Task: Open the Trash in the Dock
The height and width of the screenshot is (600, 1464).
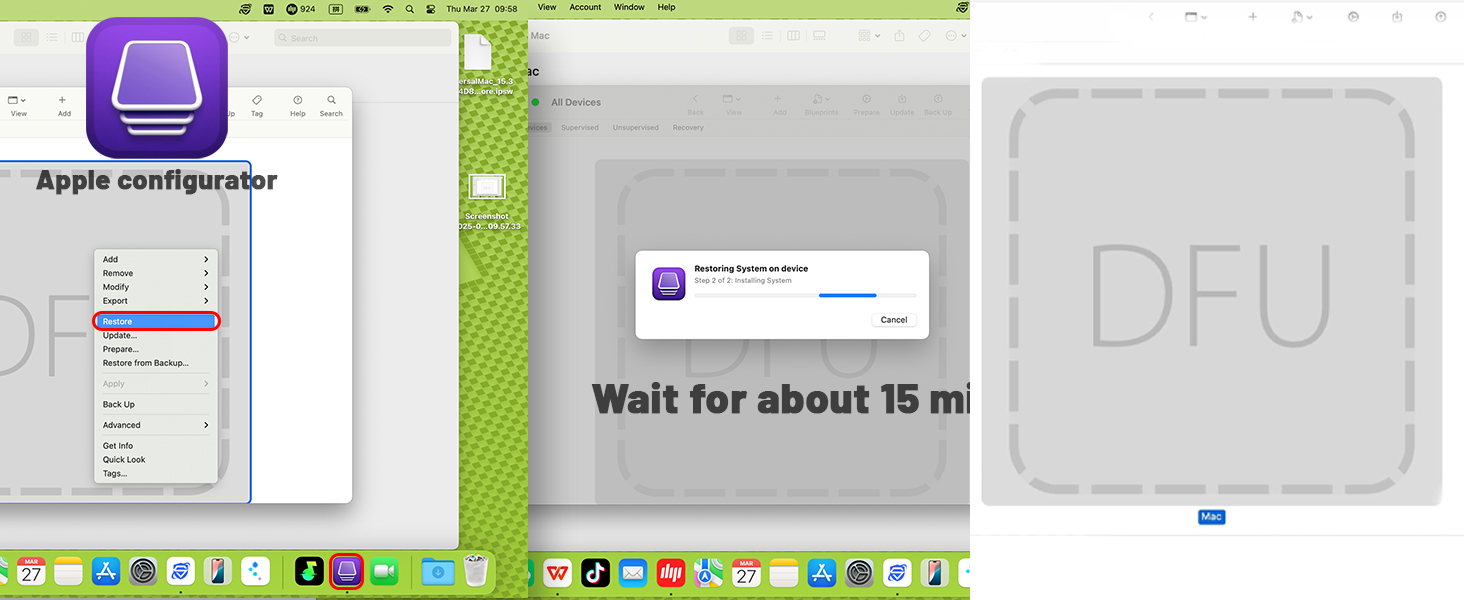Action: [477, 571]
